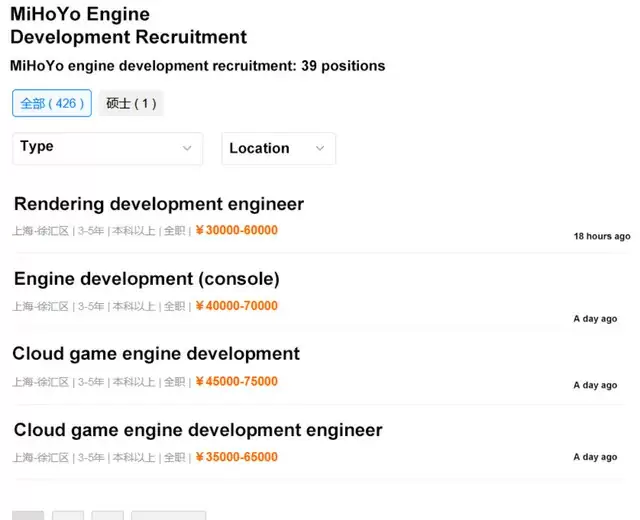This screenshot has height=520, width=640.
Task: Click 'A day ago' on the ¥45000-75000 row
Action: [x=595, y=385]
